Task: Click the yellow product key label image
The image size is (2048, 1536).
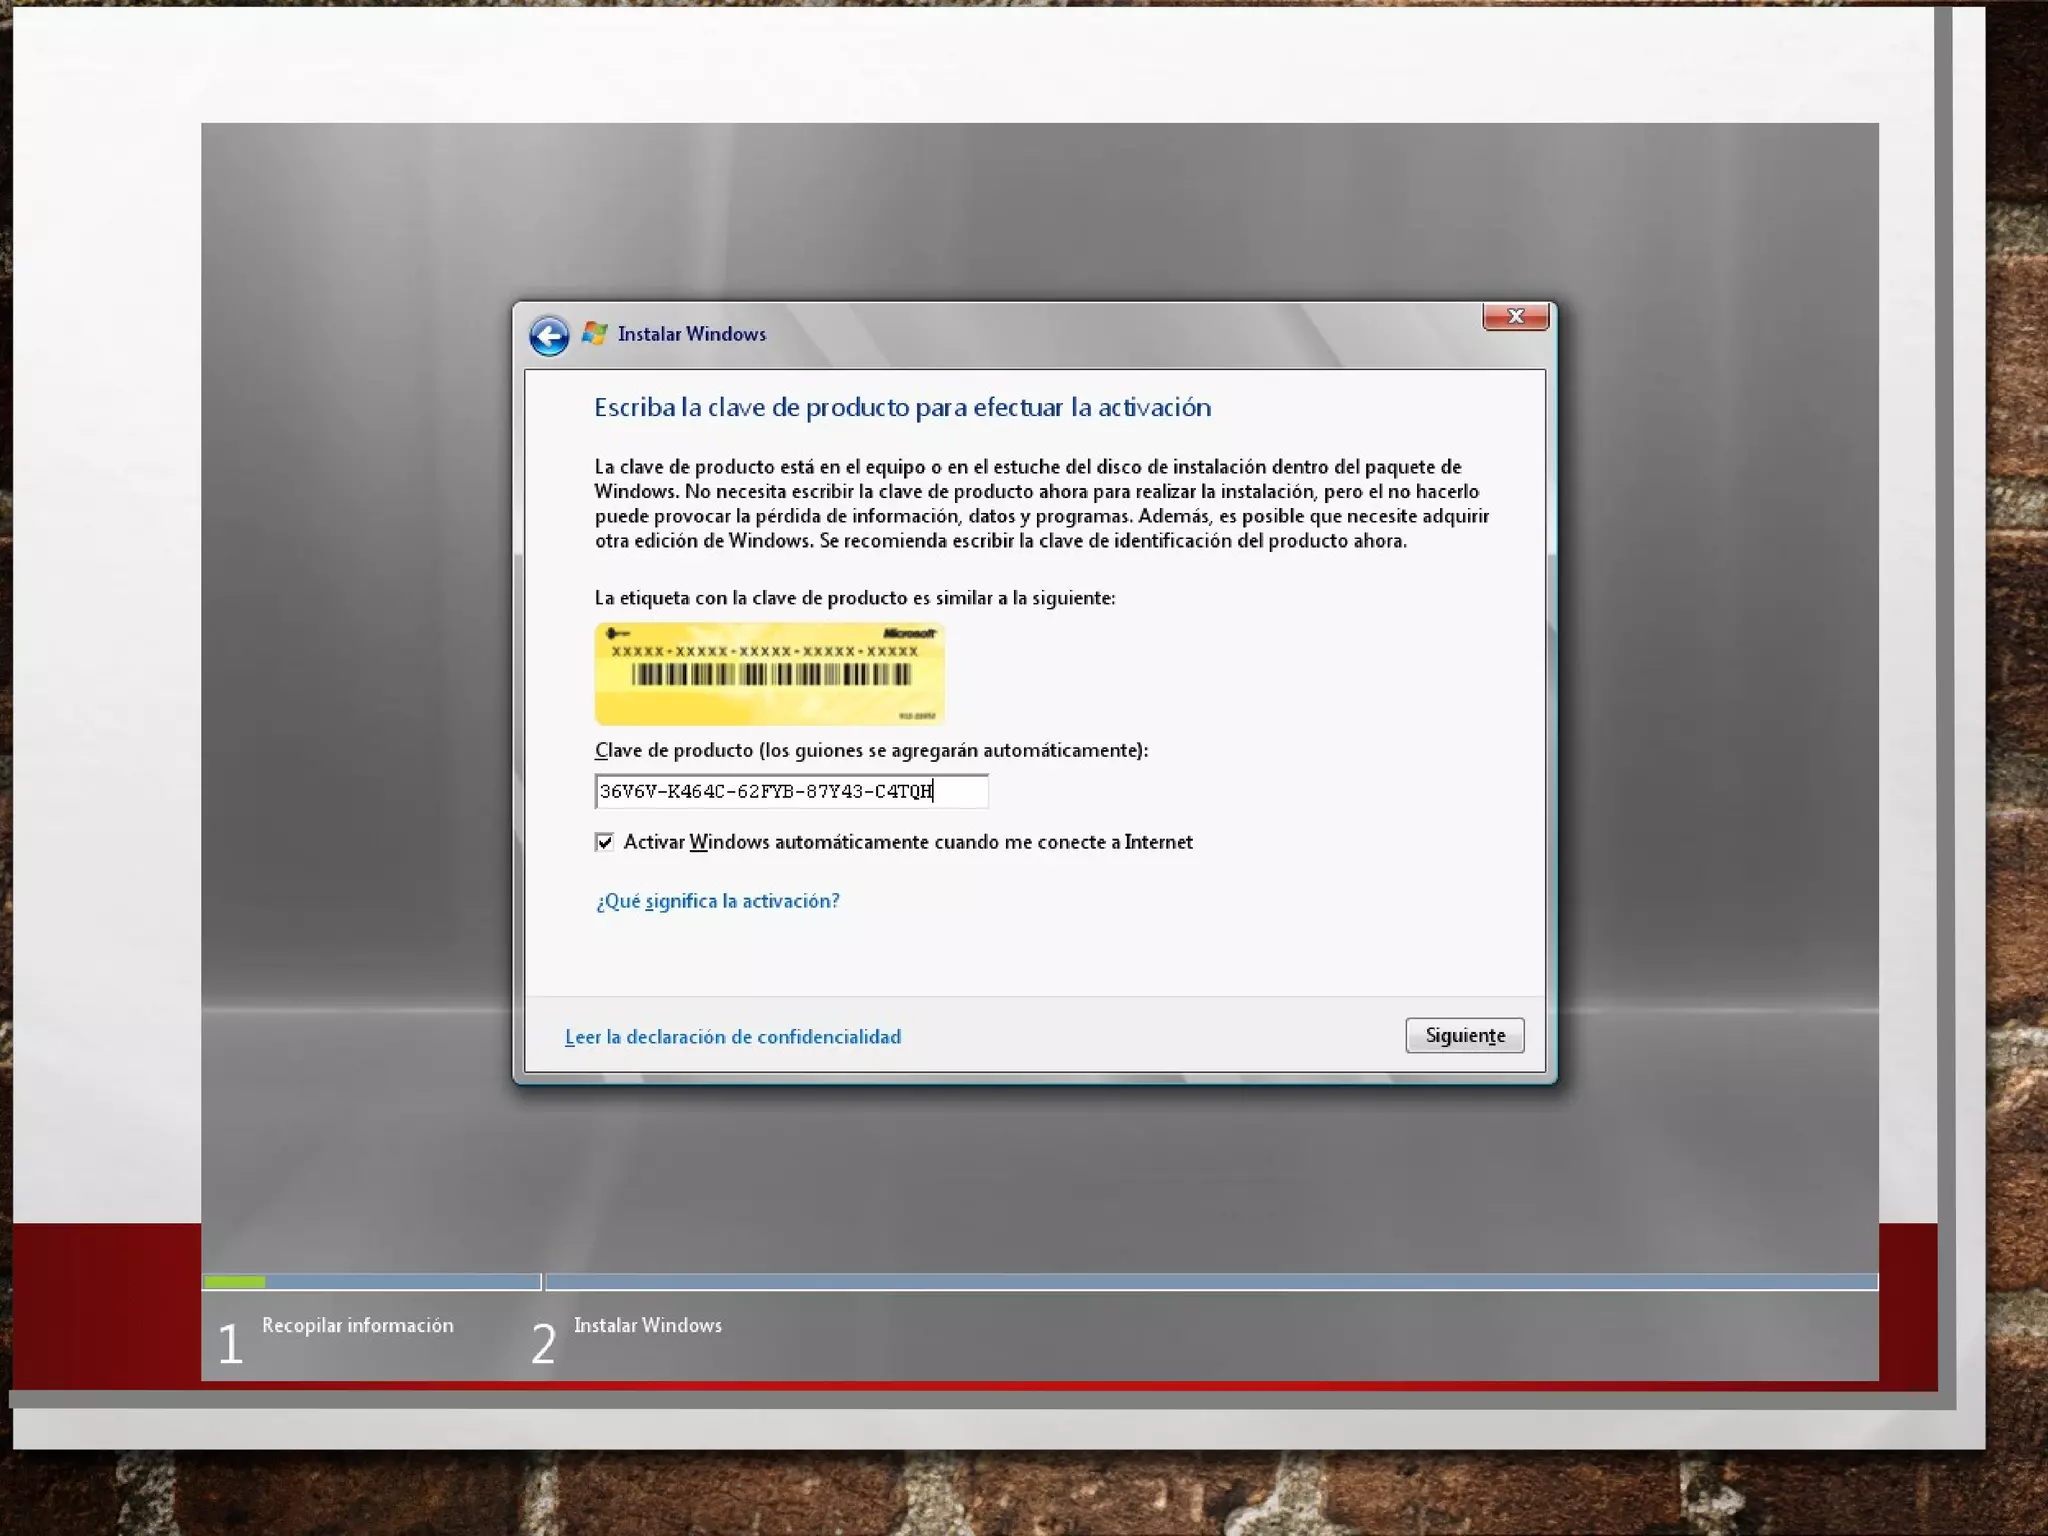Action: (x=769, y=705)
